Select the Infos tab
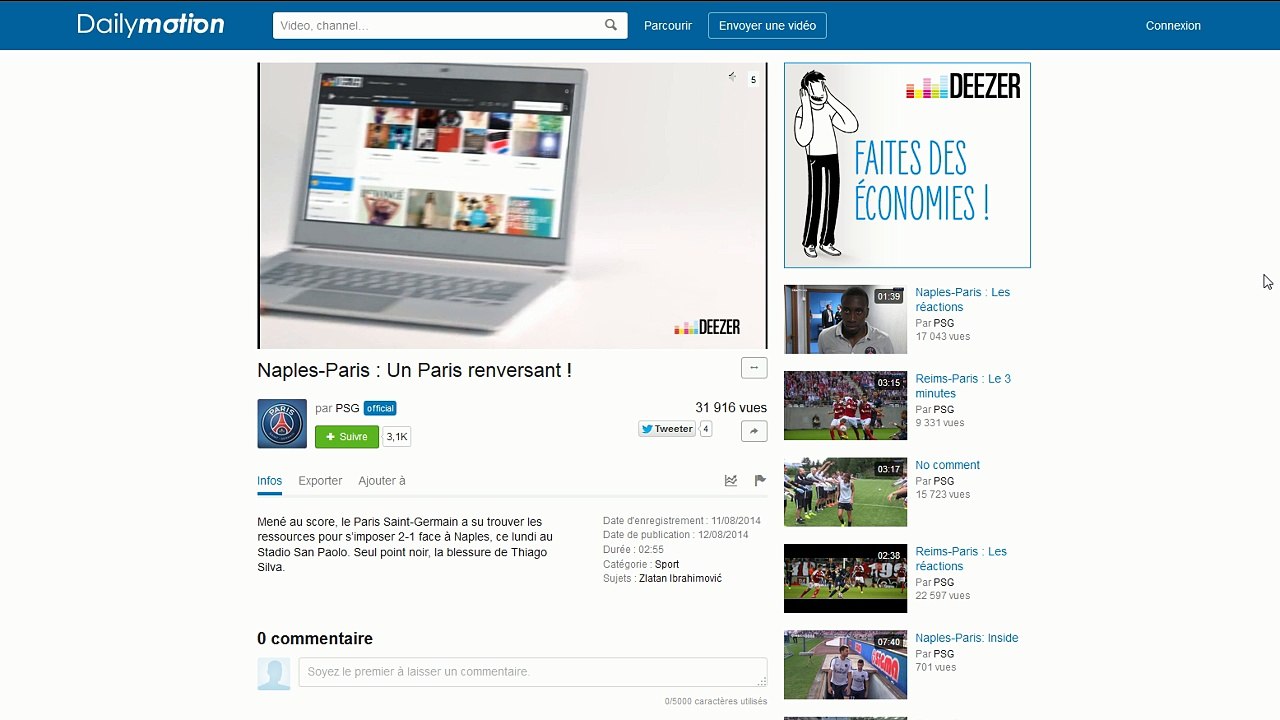This screenshot has width=1280, height=720. click(x=270, y=481)
